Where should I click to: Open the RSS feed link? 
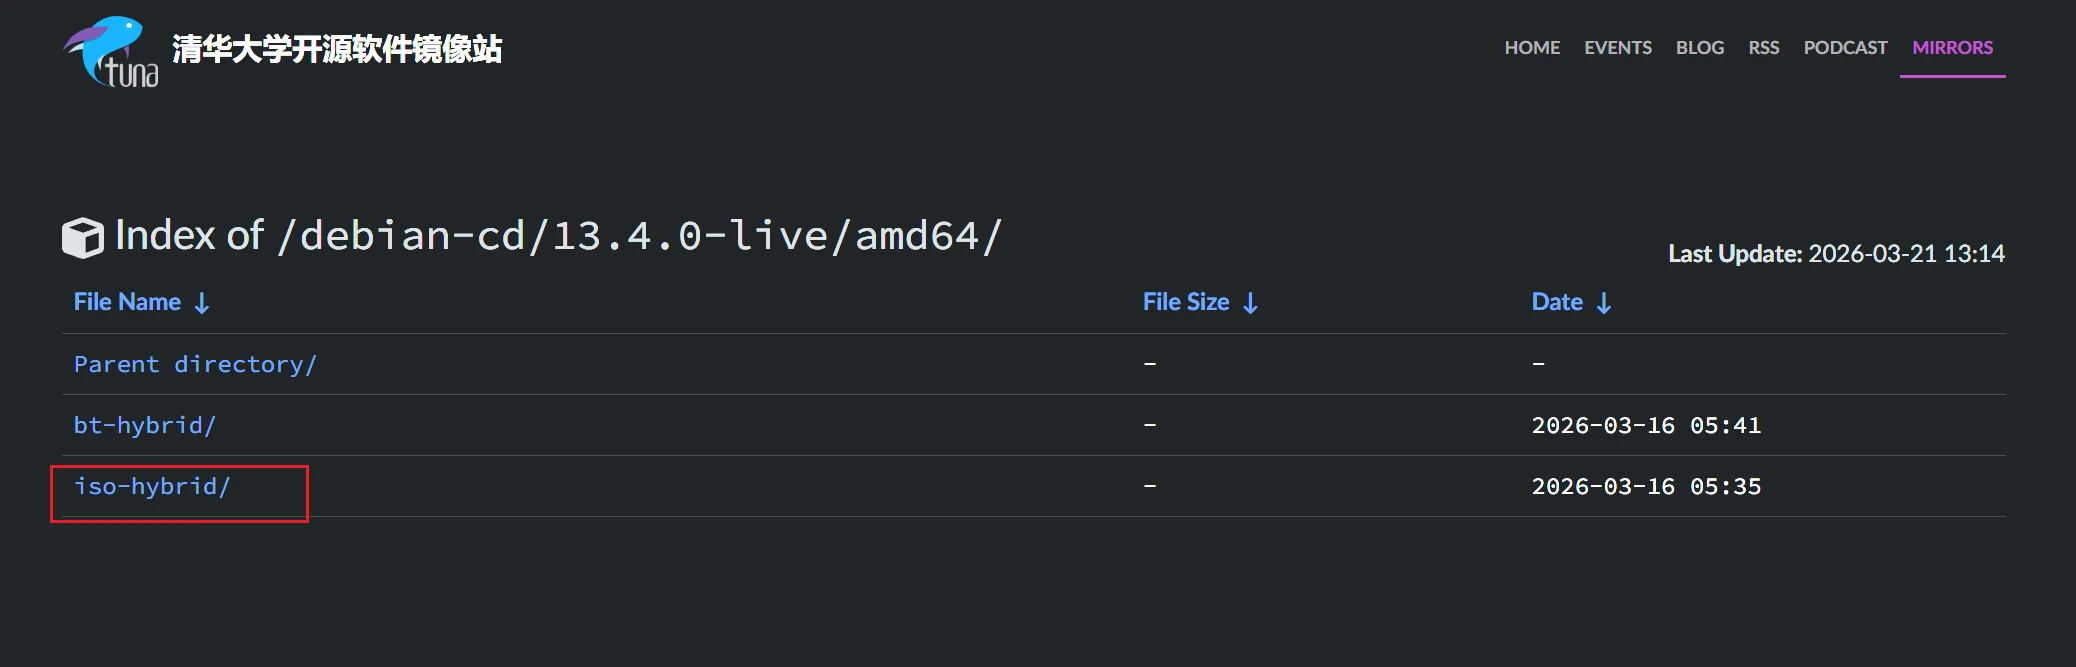[x=1764, y=48]
